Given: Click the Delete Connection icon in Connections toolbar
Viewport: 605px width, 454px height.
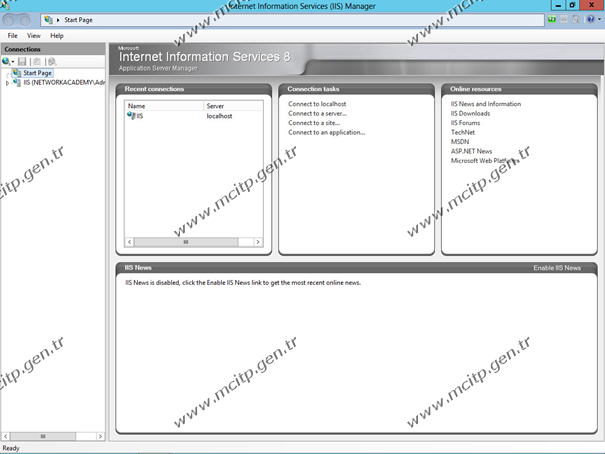Looking at the screenshot, I should coord(52,61).
